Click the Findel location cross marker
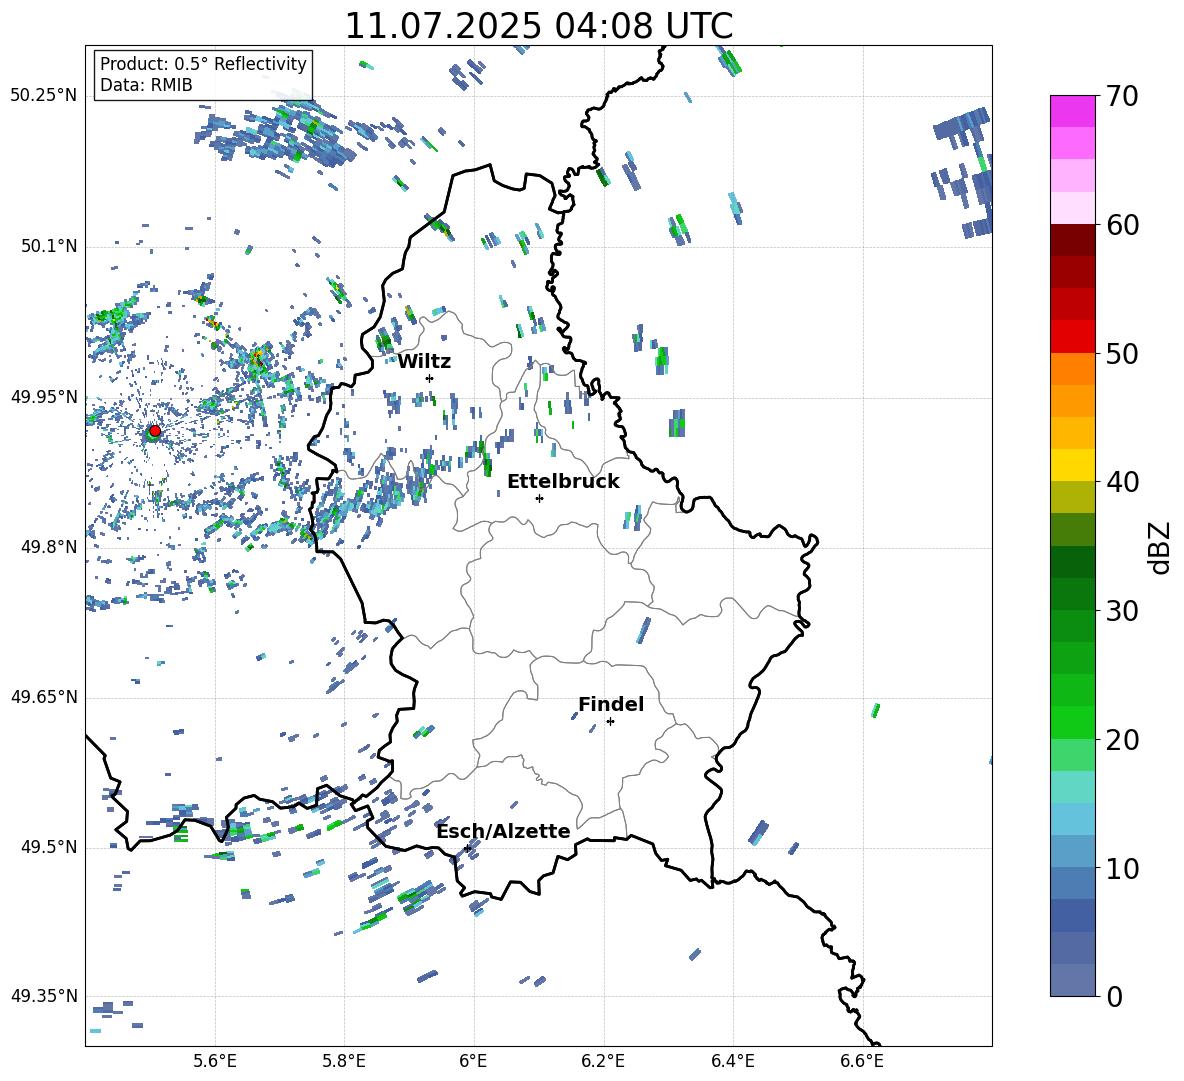The image size is (1184, 1081). (610, 722)
